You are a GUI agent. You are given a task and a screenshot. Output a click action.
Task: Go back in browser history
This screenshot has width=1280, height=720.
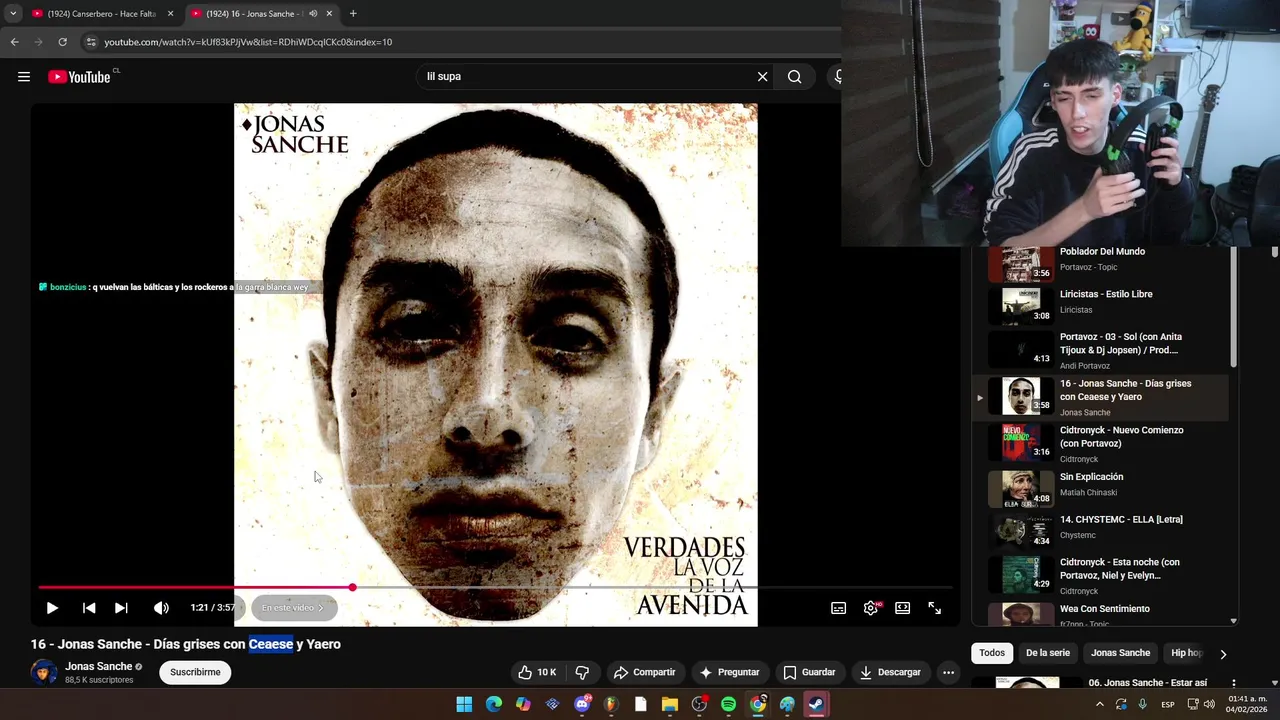(x=14, y=42)
